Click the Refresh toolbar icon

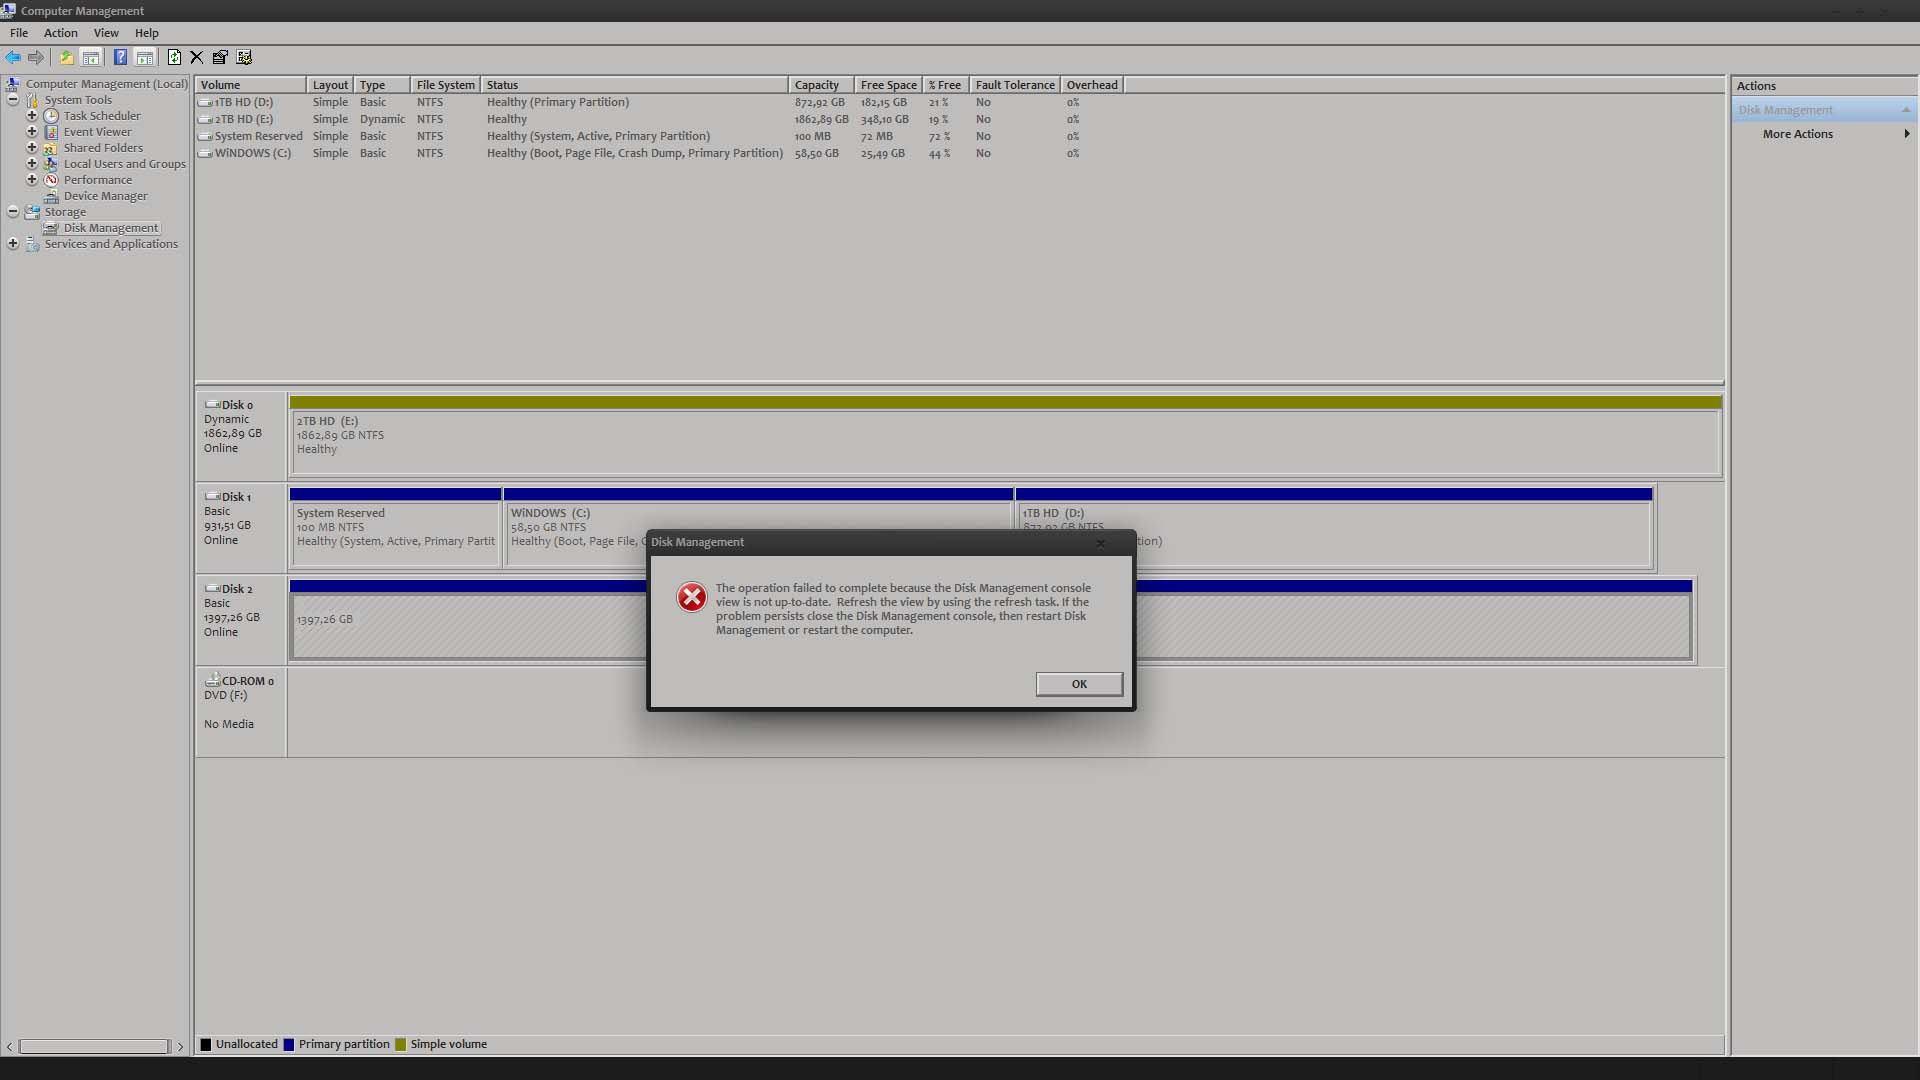point(174,57)
